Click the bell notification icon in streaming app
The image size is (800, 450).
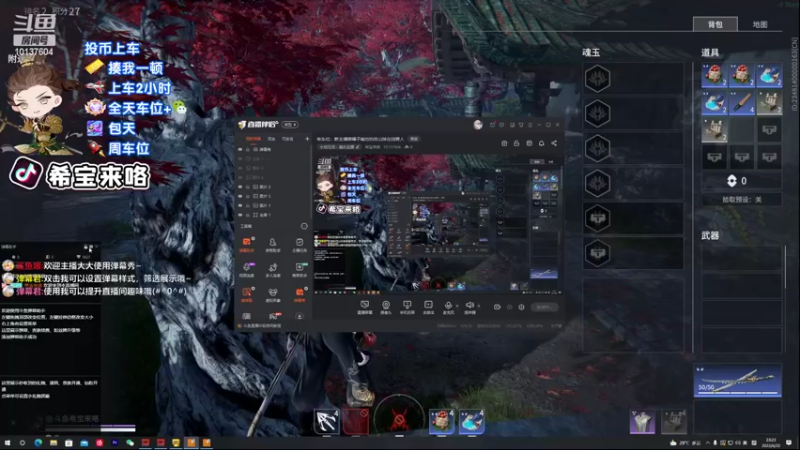coord(541,143)
